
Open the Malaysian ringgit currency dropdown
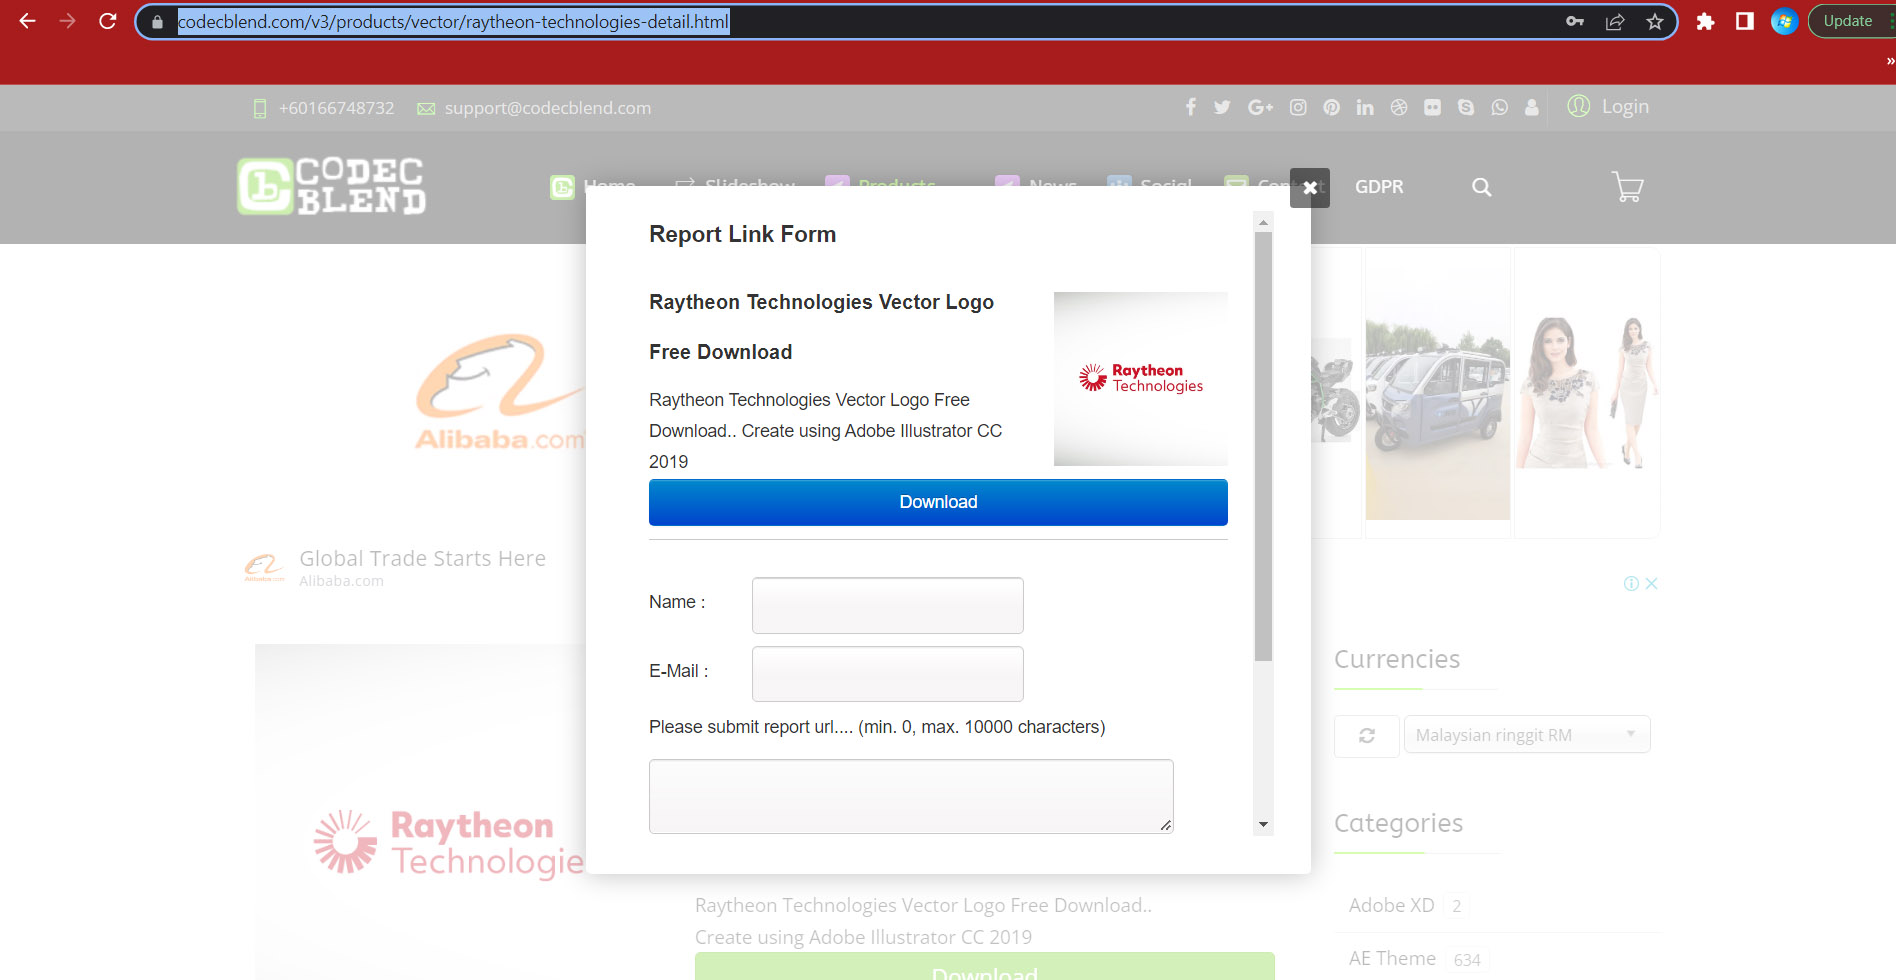1526,734
